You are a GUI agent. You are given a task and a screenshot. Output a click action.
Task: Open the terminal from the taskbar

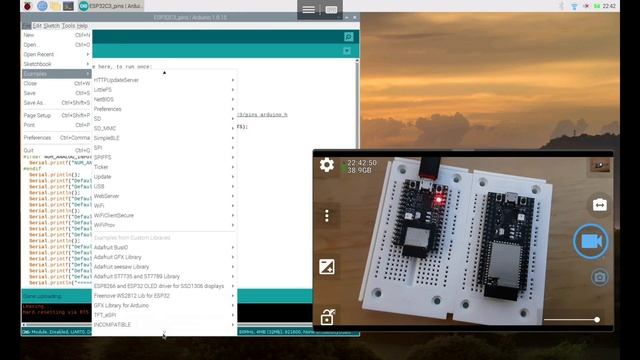[68, 6]
